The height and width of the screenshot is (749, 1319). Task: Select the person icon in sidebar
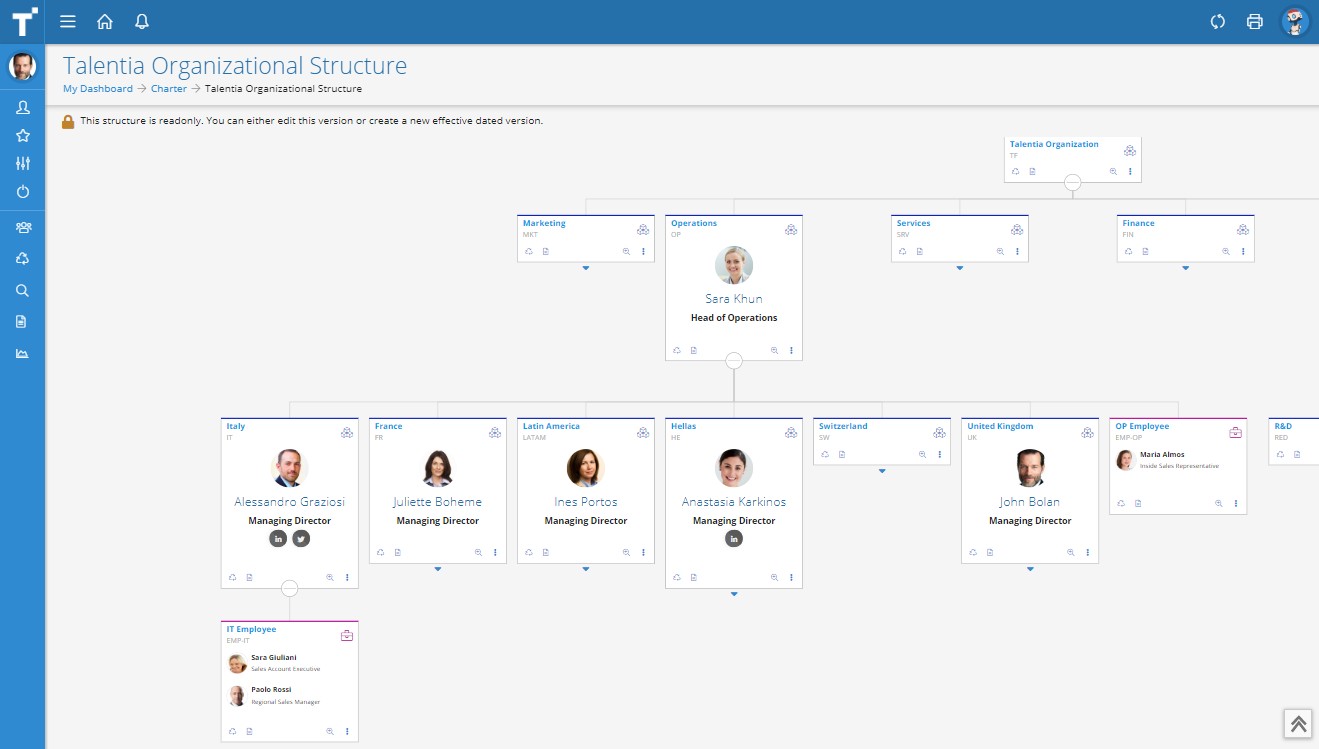(x=22, y=107)
